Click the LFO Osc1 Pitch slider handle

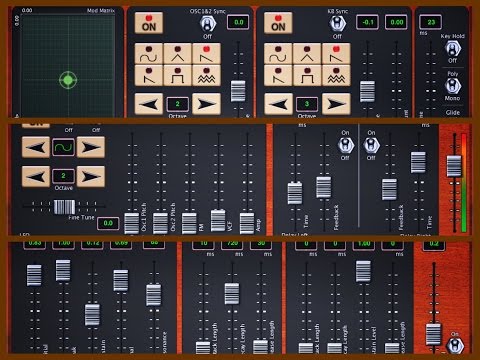coord(132,223)
